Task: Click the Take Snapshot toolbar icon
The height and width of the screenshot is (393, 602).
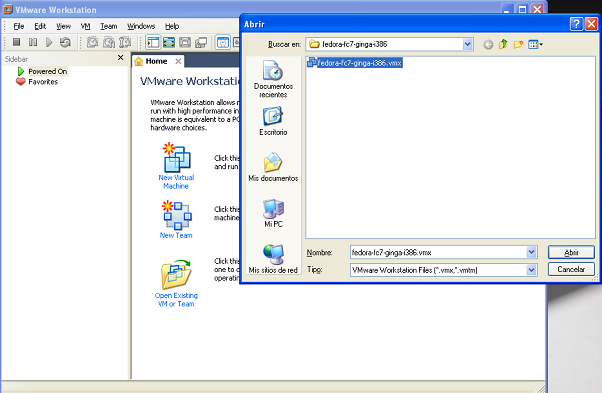Action: pyautogui.click(x=92, y=42)
